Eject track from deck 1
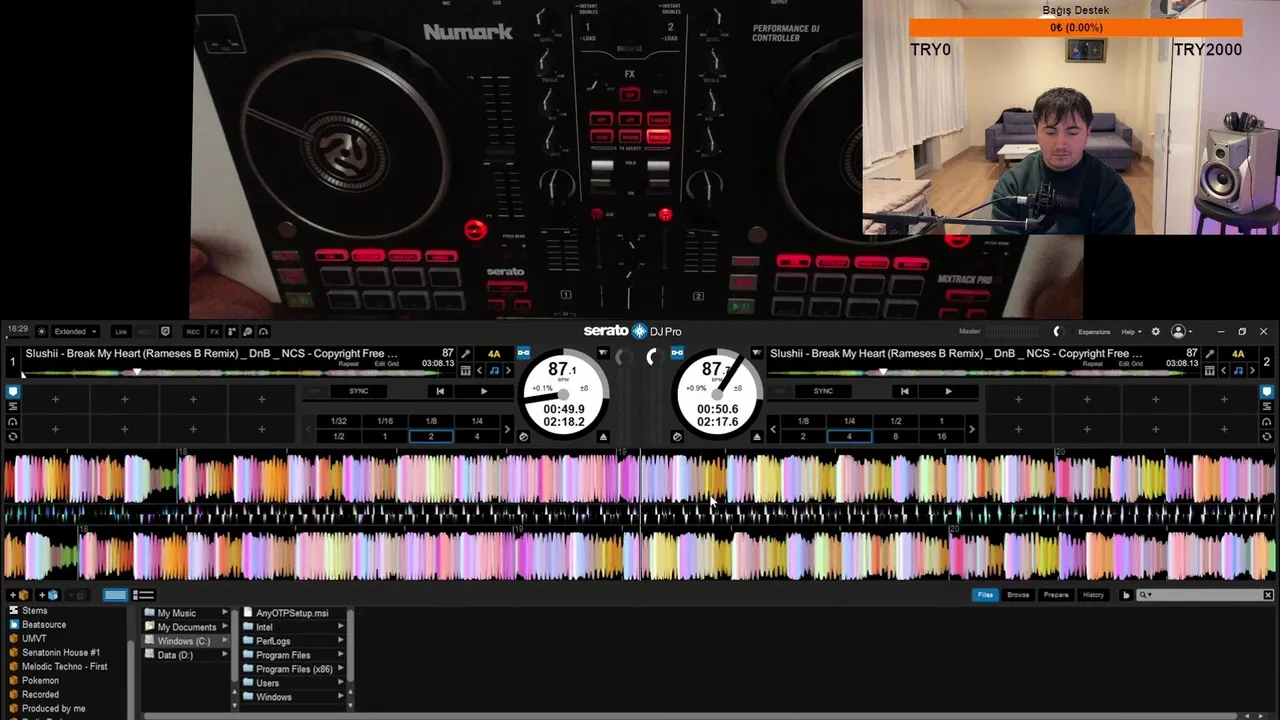 603,436
